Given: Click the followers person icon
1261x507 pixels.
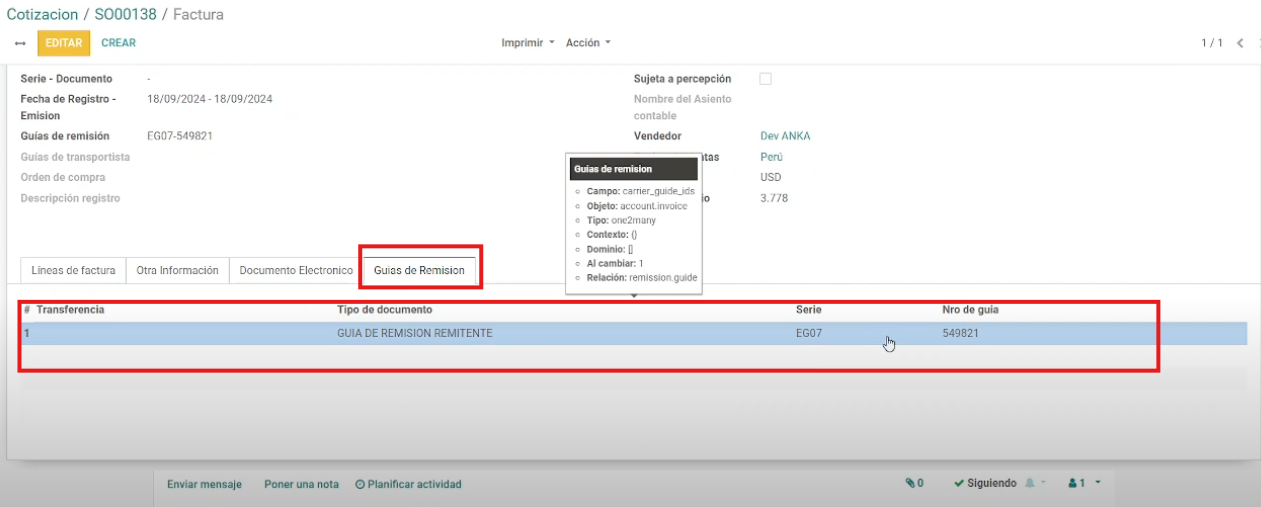Looking at the screenshot, I should [1072, 483].
